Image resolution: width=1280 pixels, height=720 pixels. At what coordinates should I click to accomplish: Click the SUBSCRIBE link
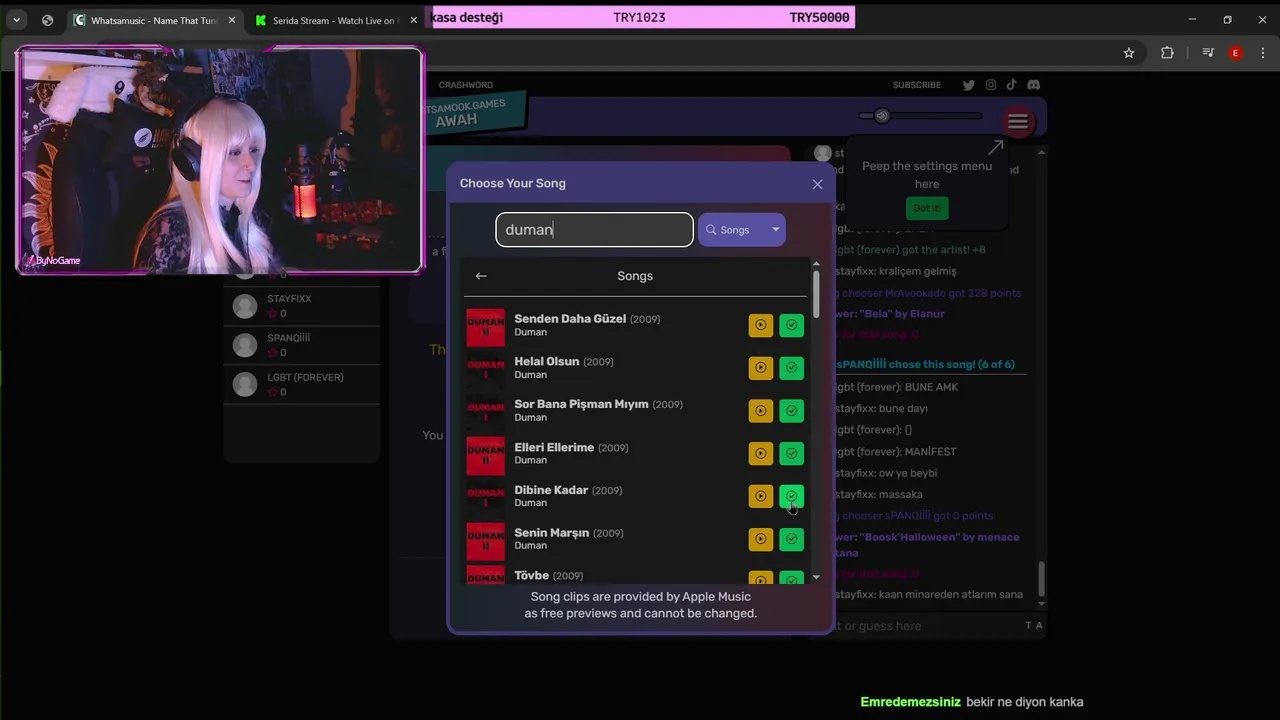pos(917,85)
